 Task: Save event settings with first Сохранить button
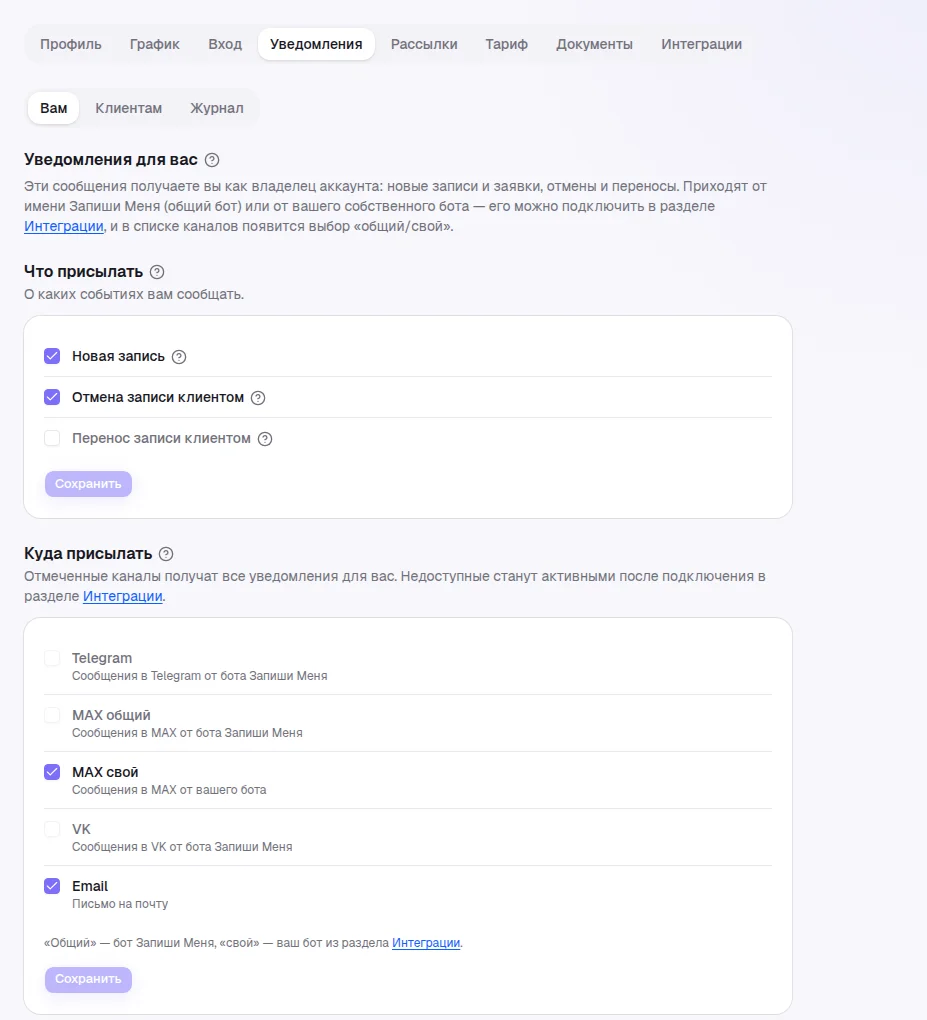(x=88, y=484)
